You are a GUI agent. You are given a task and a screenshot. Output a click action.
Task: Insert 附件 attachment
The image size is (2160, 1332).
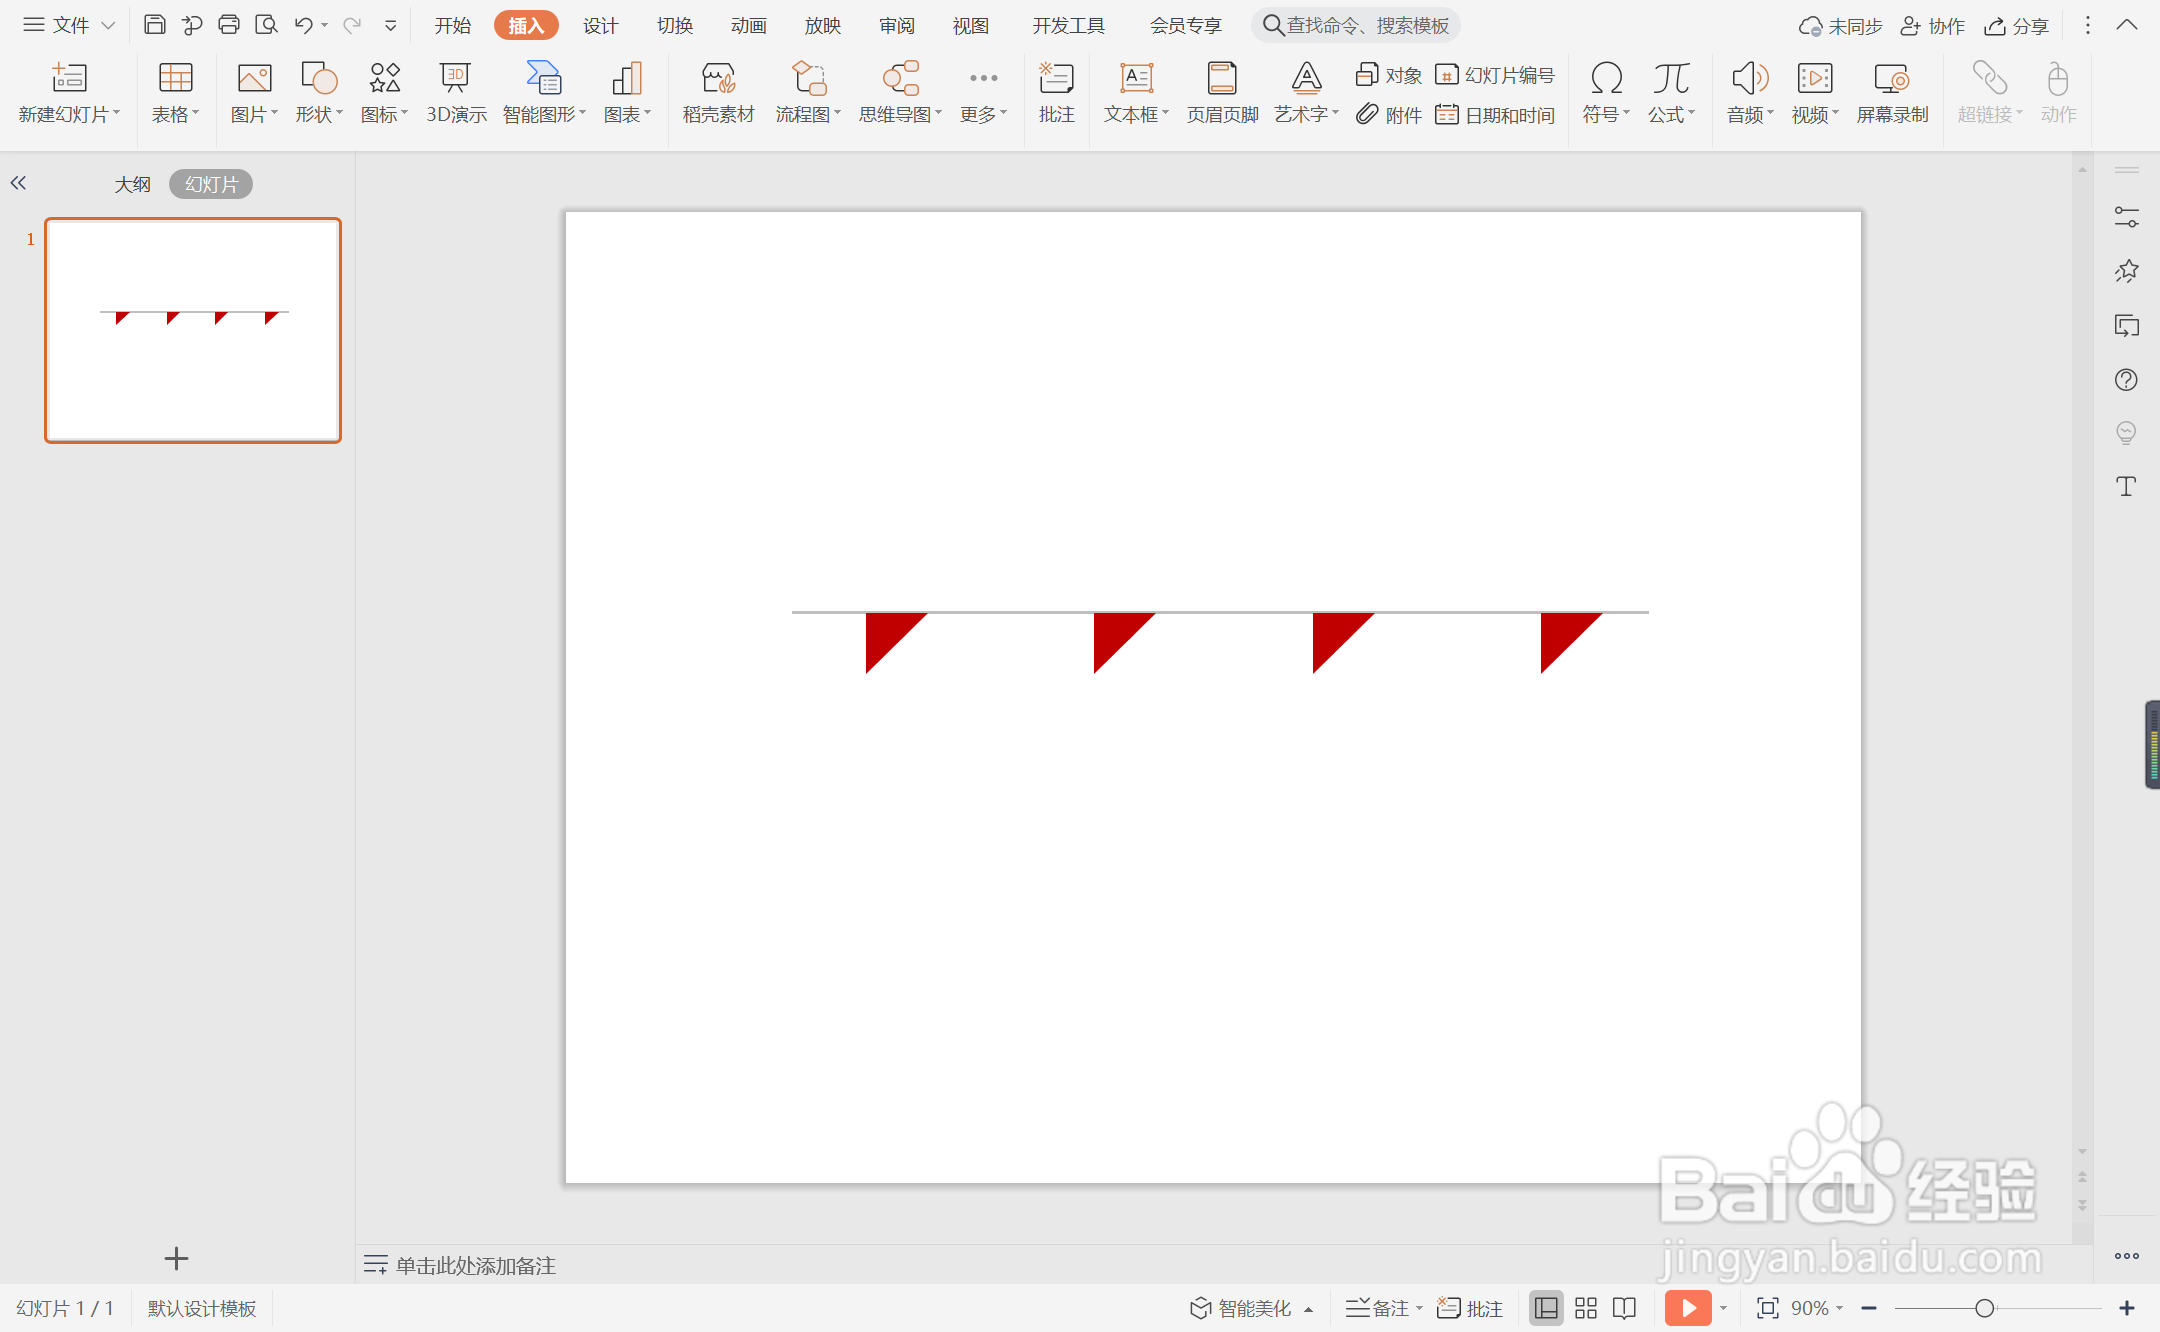(x=1388, y=115)
